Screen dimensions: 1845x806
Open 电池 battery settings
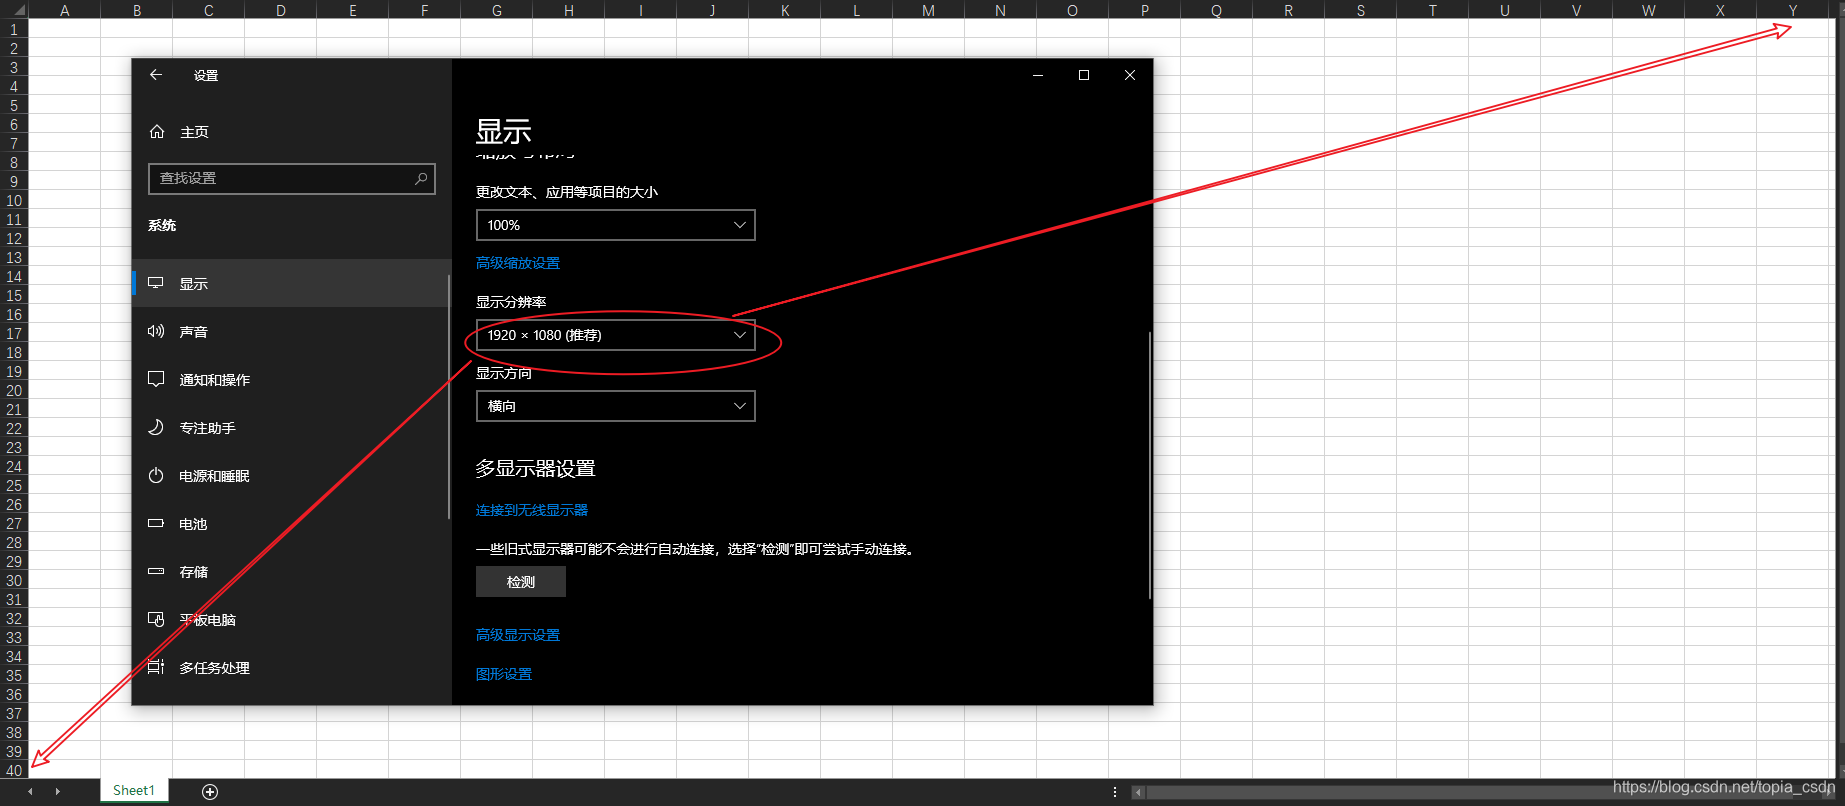291,524
